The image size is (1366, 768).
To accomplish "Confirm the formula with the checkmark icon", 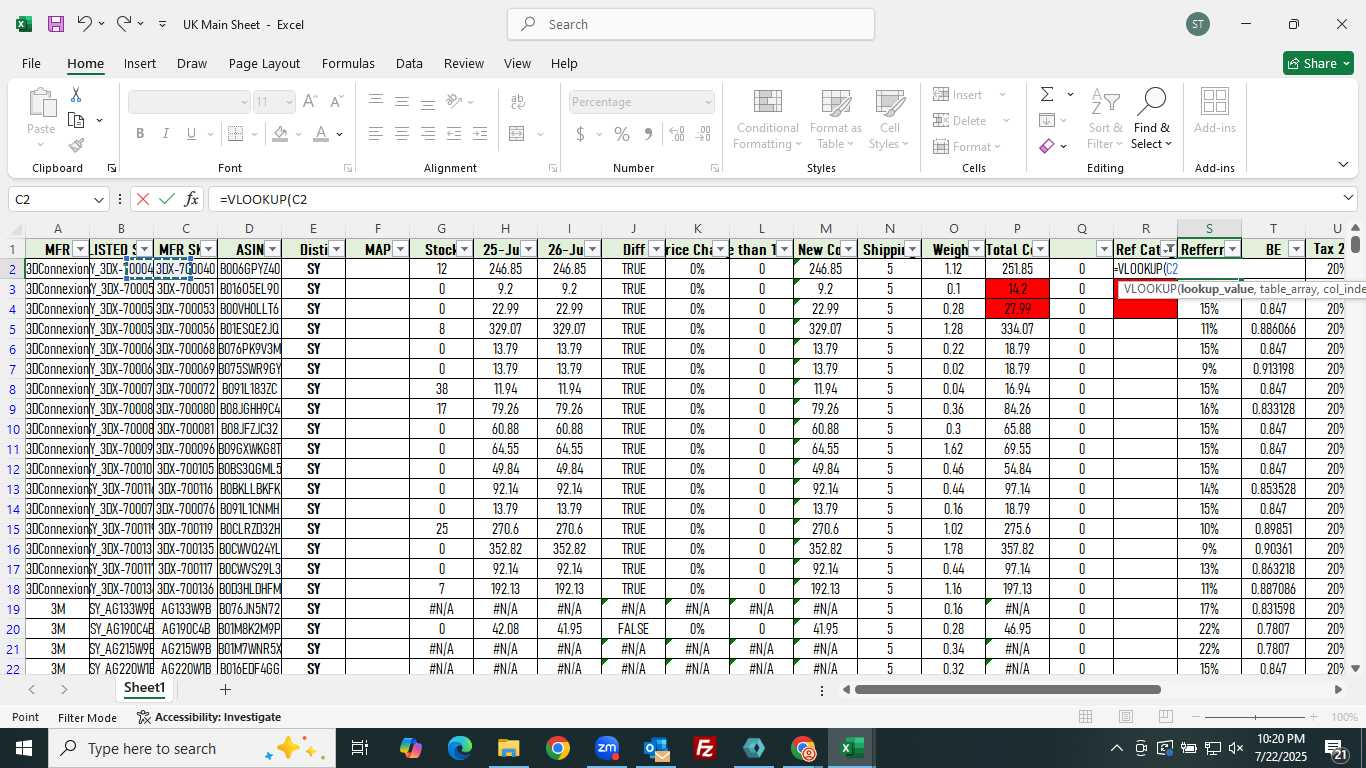I will click(x=167, y=199).
